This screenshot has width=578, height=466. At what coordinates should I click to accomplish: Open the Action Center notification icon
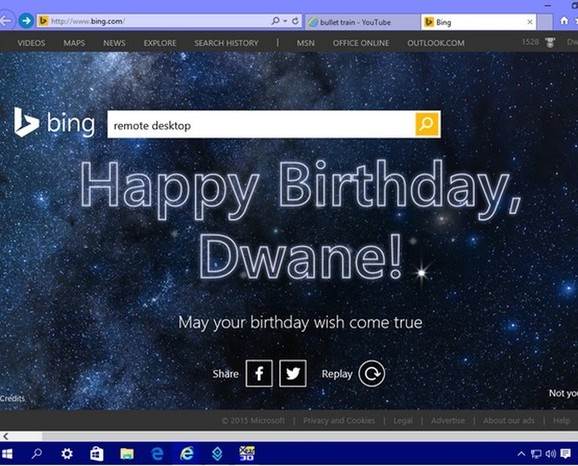pos(565,453)
